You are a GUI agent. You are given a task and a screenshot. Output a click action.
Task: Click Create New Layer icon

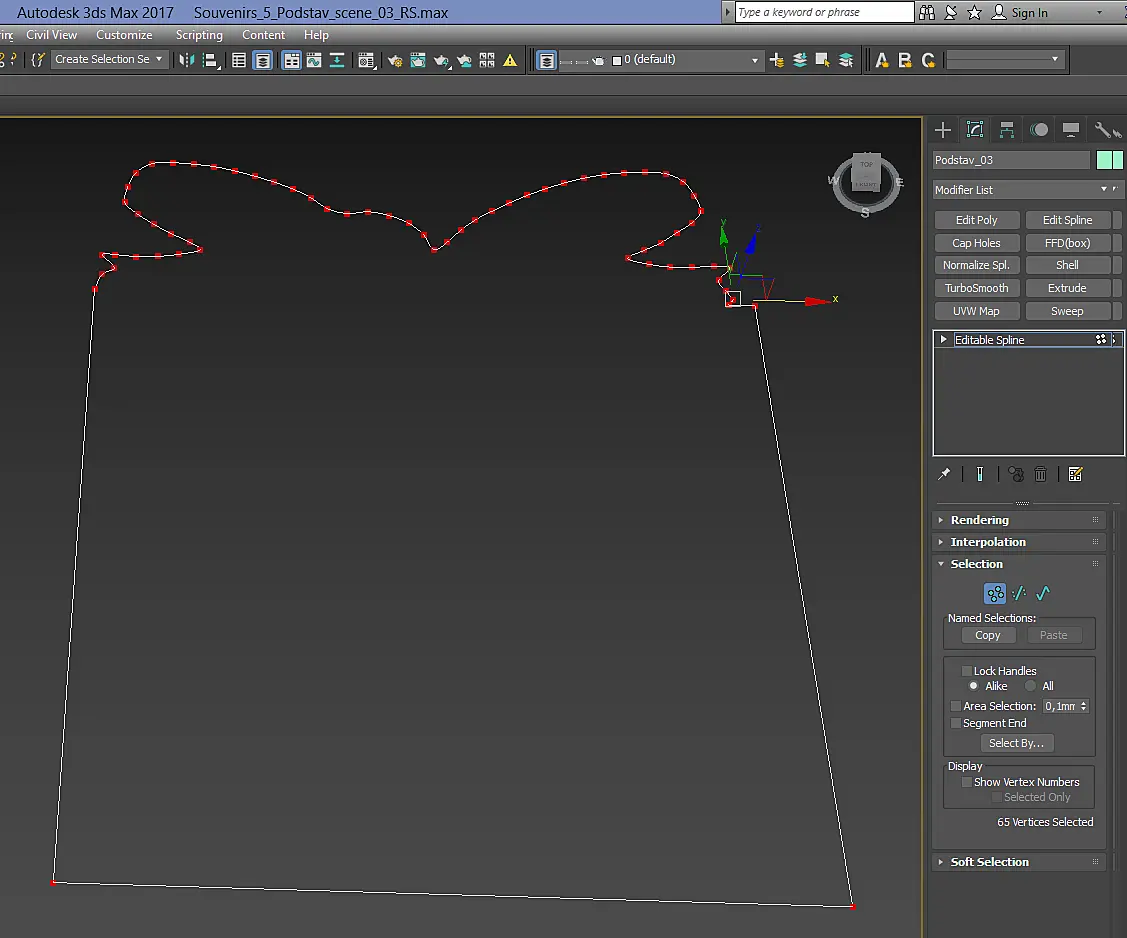pos(777,60)
